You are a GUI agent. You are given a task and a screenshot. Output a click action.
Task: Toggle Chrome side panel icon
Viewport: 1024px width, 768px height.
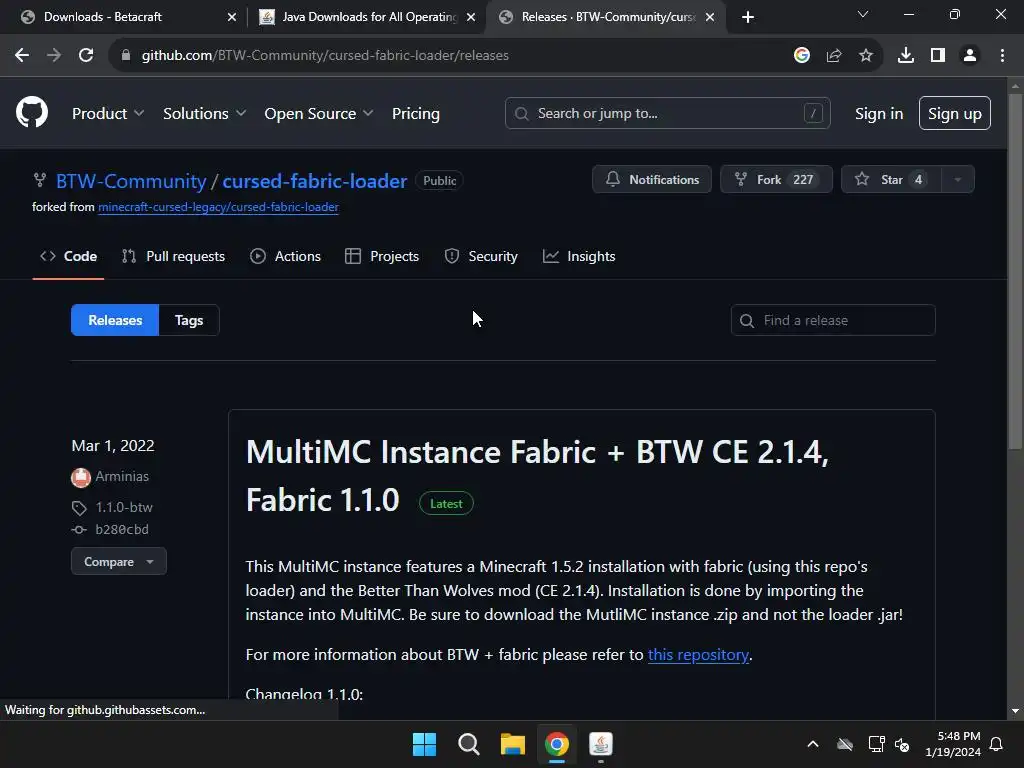pos(937,56)
